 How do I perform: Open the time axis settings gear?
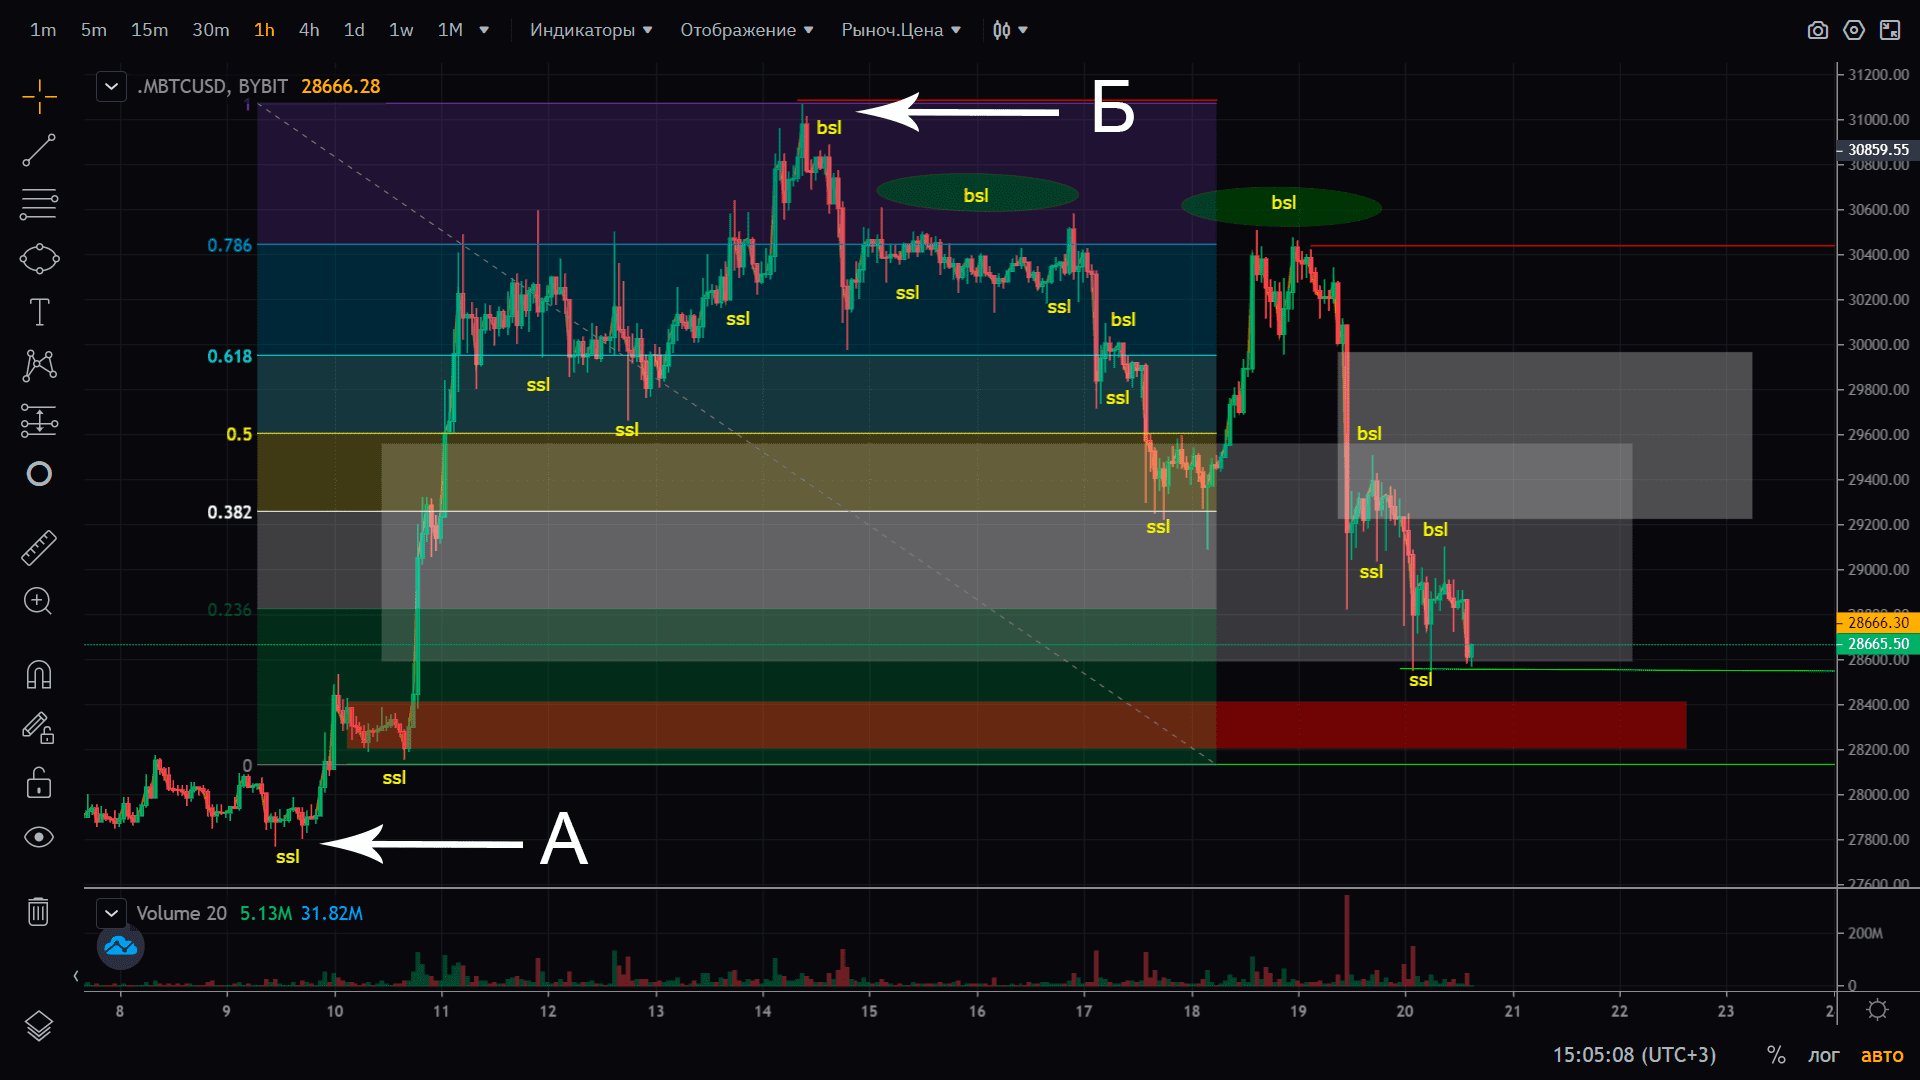[1878, 1010]
